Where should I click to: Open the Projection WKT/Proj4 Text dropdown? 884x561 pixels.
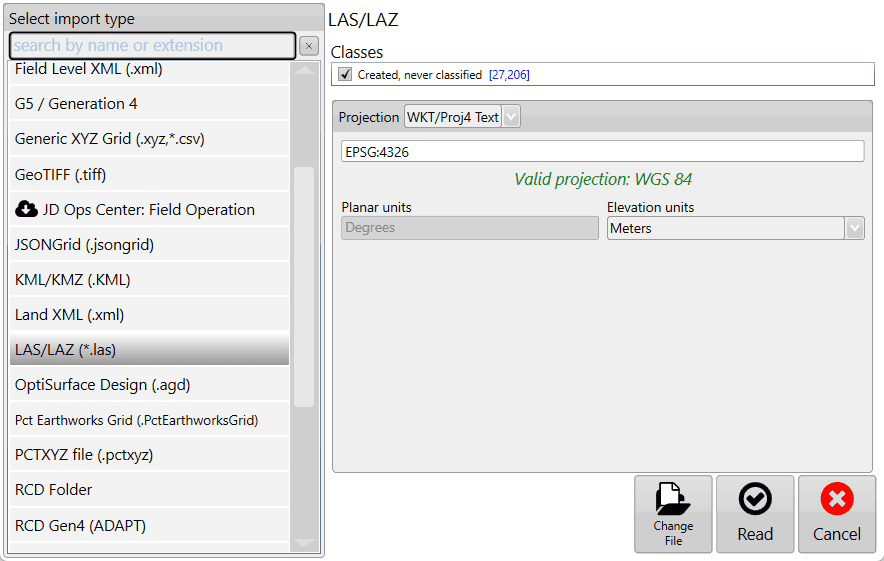pyautogui.click(x=511, y=117)
